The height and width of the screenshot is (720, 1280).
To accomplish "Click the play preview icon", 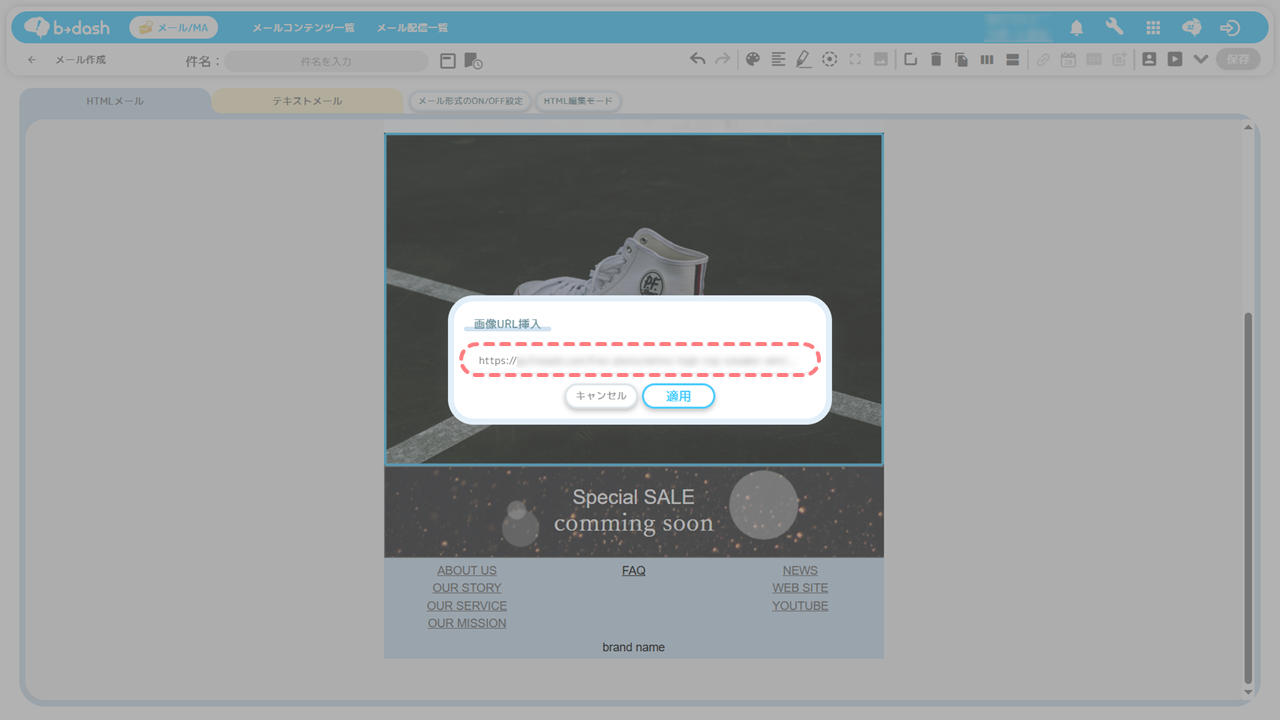I will (1175, 59).
